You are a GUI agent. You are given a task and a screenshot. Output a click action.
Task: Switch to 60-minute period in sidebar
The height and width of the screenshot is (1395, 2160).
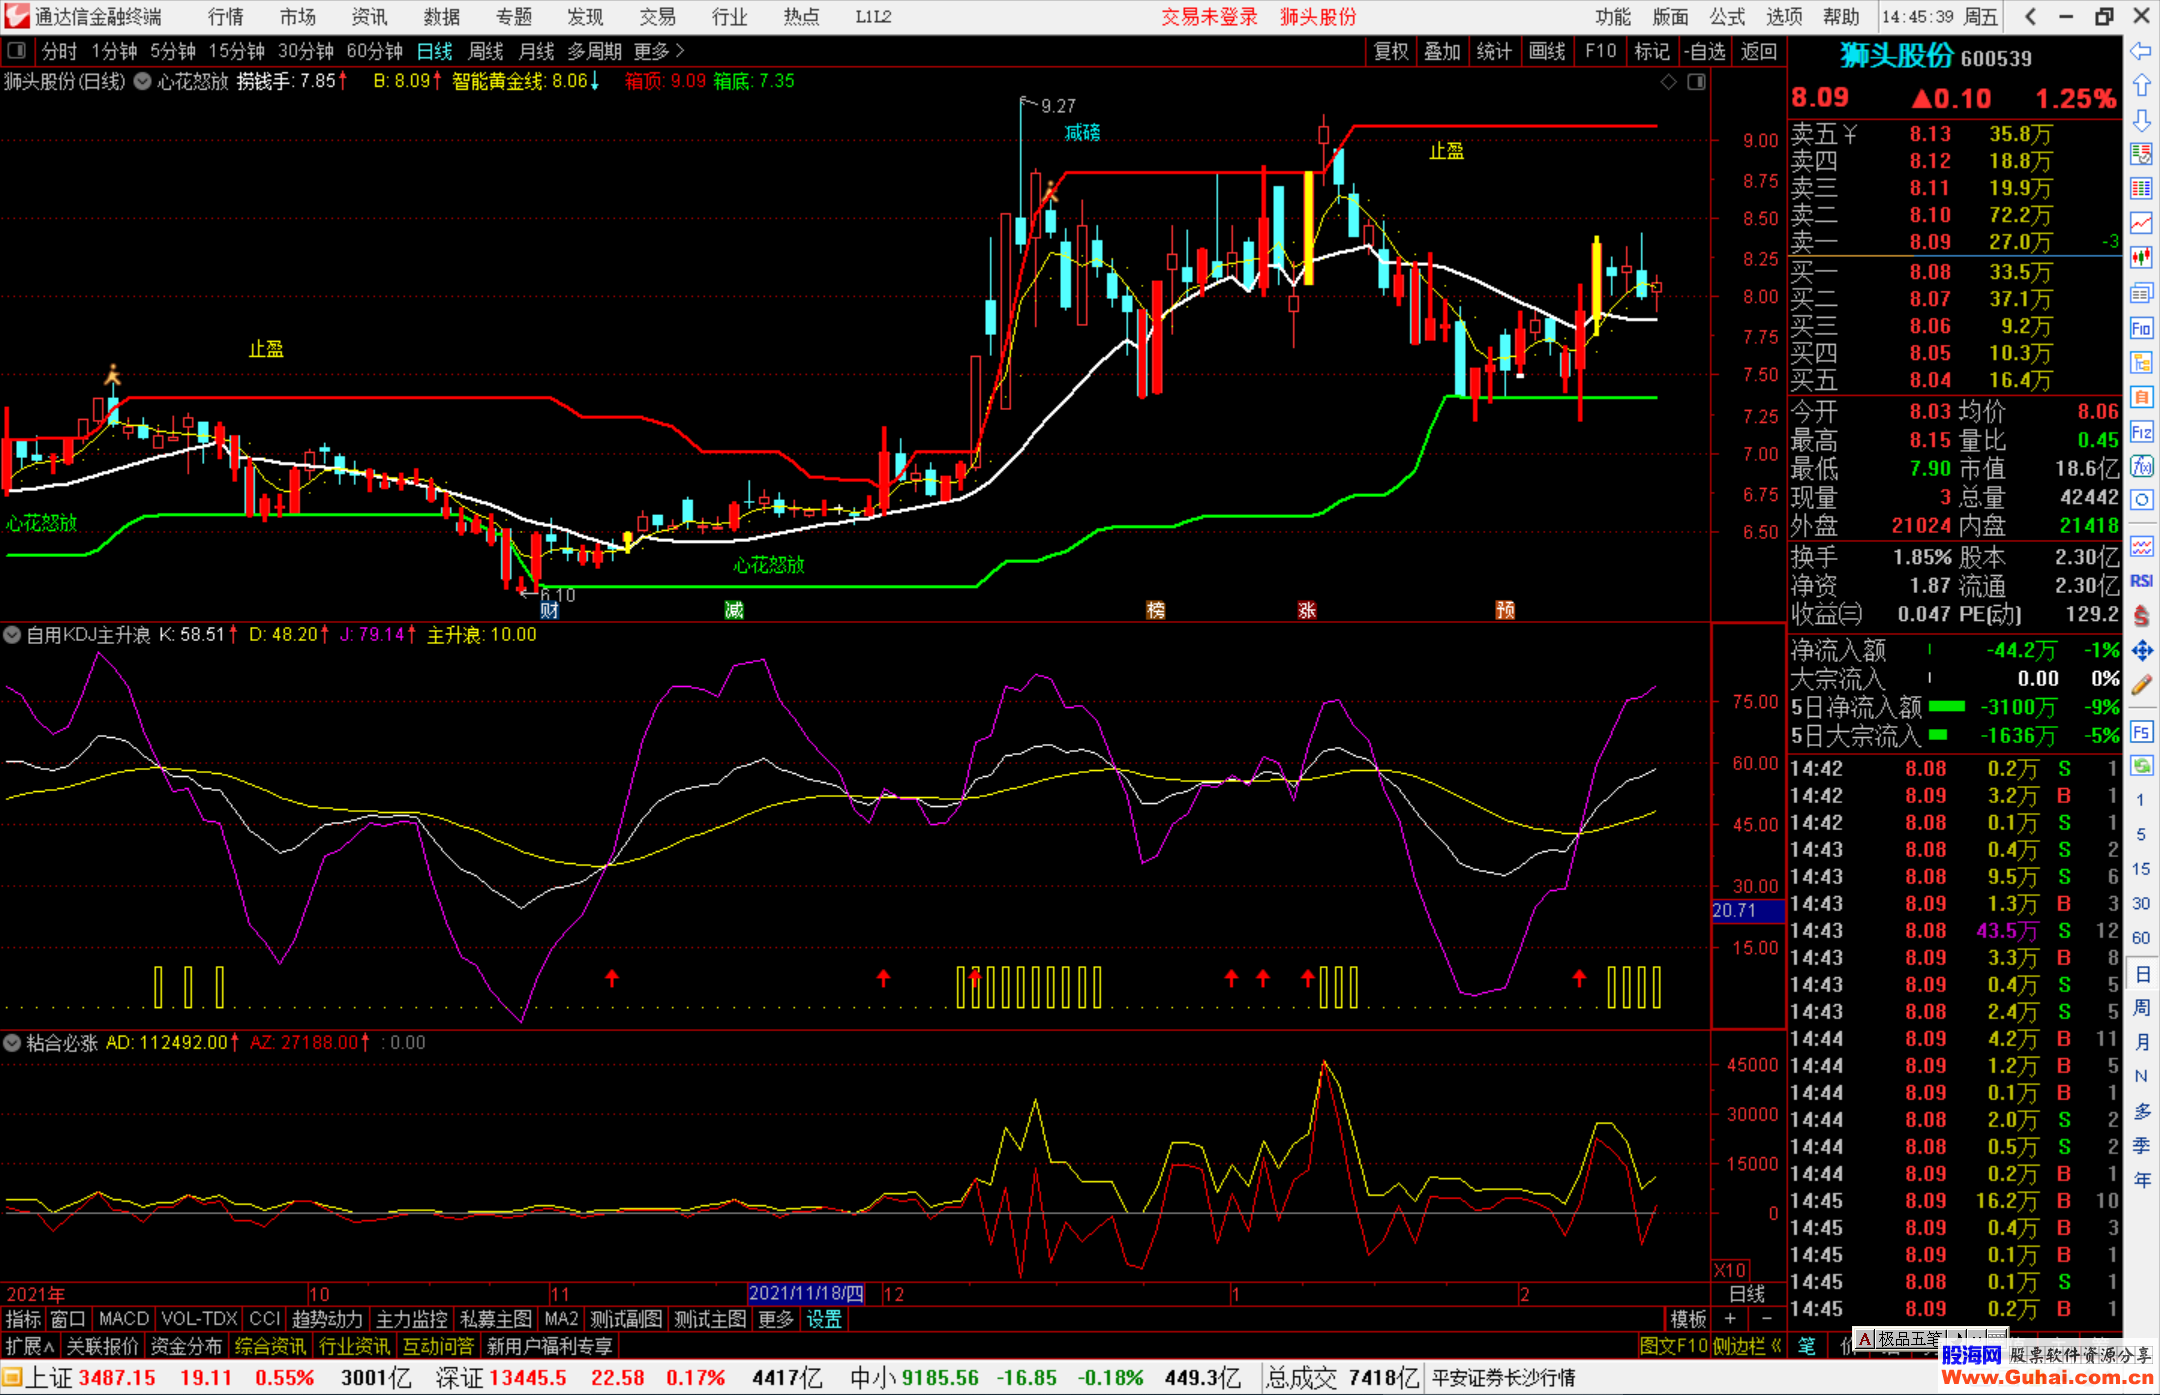click(x=2141, y=938)
